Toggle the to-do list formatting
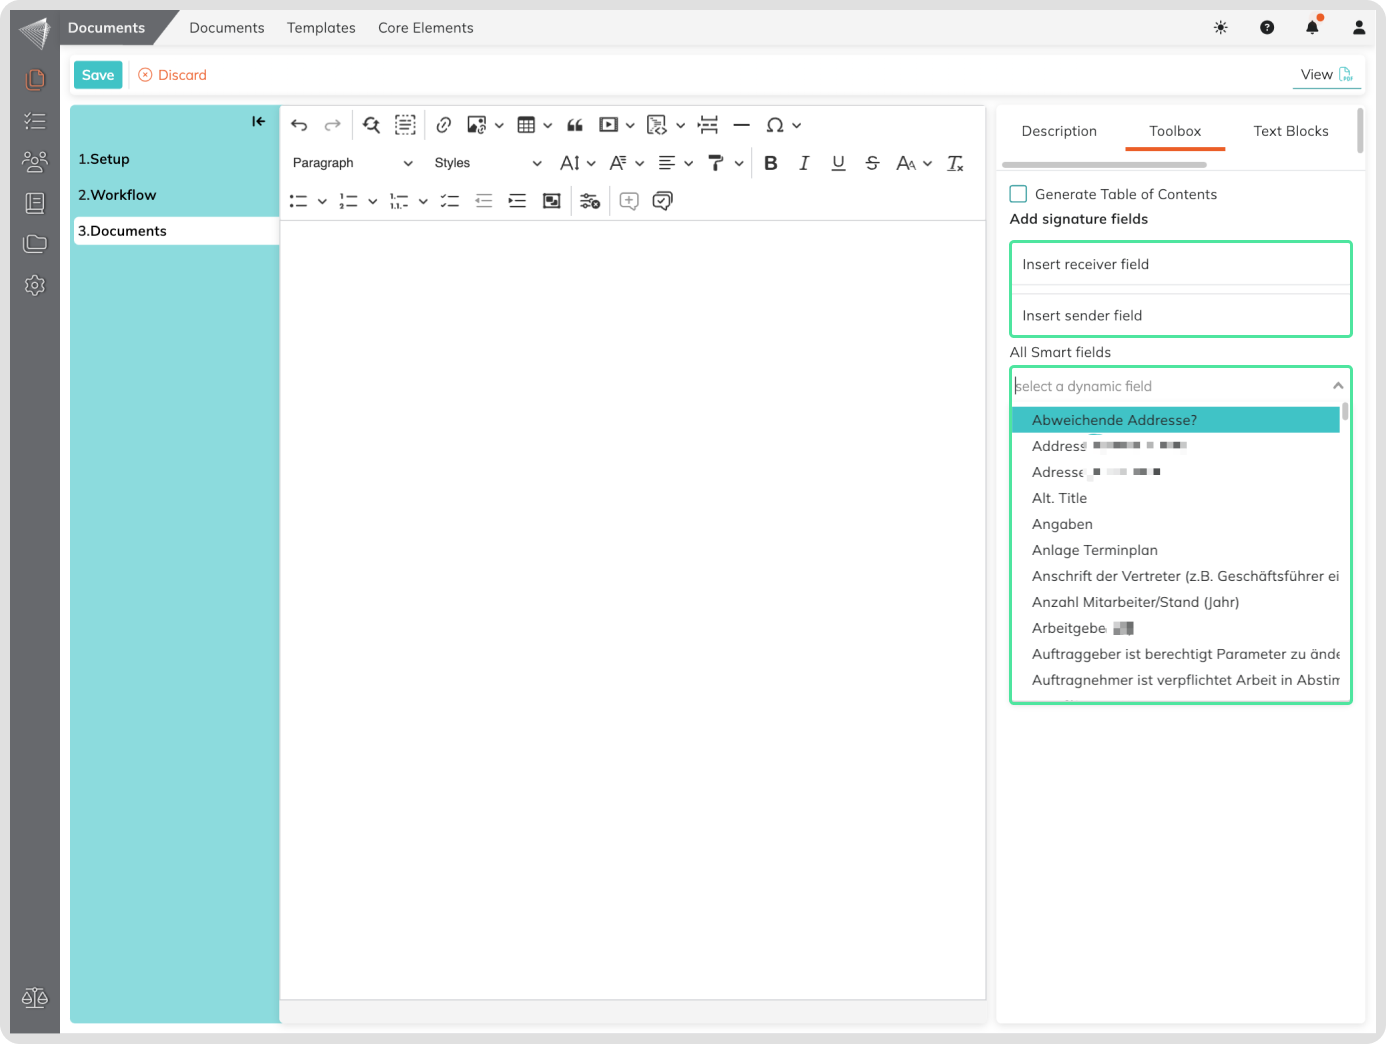 [450, 201]
